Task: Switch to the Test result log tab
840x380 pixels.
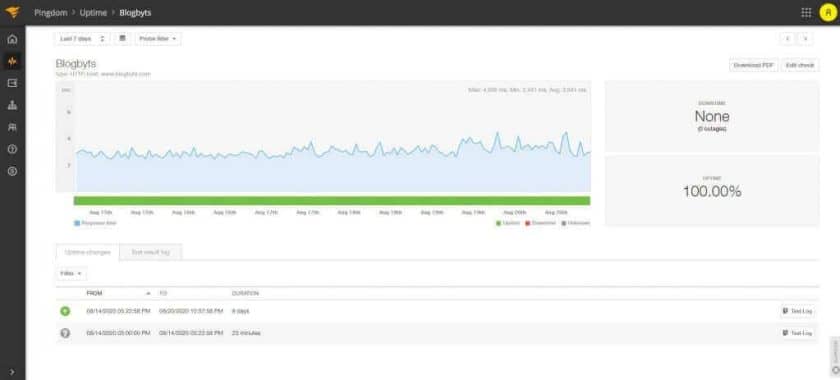Action: 151,252
